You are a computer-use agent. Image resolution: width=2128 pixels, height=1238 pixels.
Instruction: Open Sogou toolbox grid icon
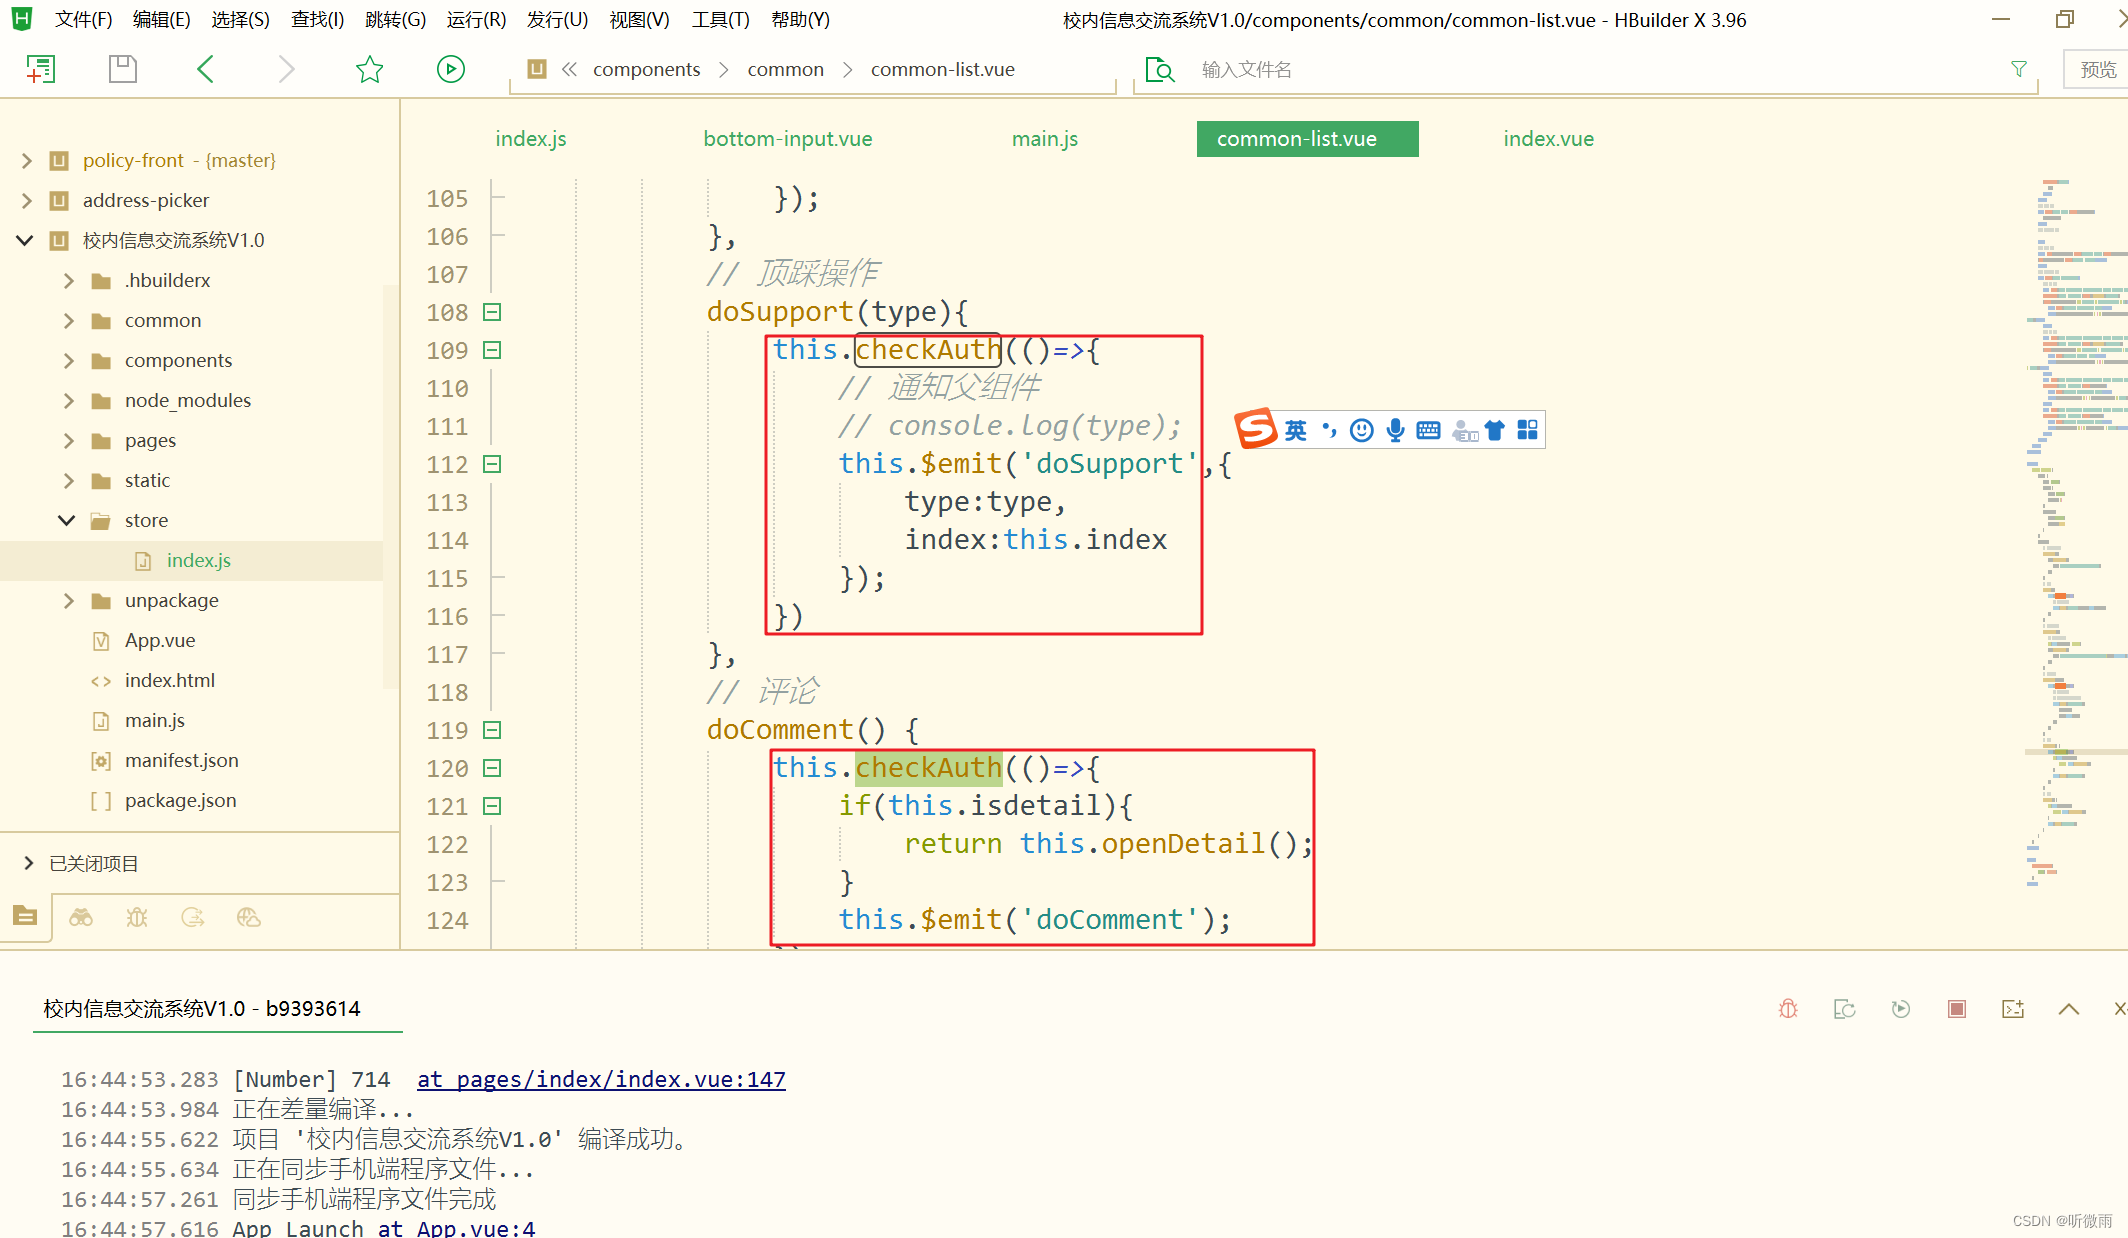(x=1528, y=430)
